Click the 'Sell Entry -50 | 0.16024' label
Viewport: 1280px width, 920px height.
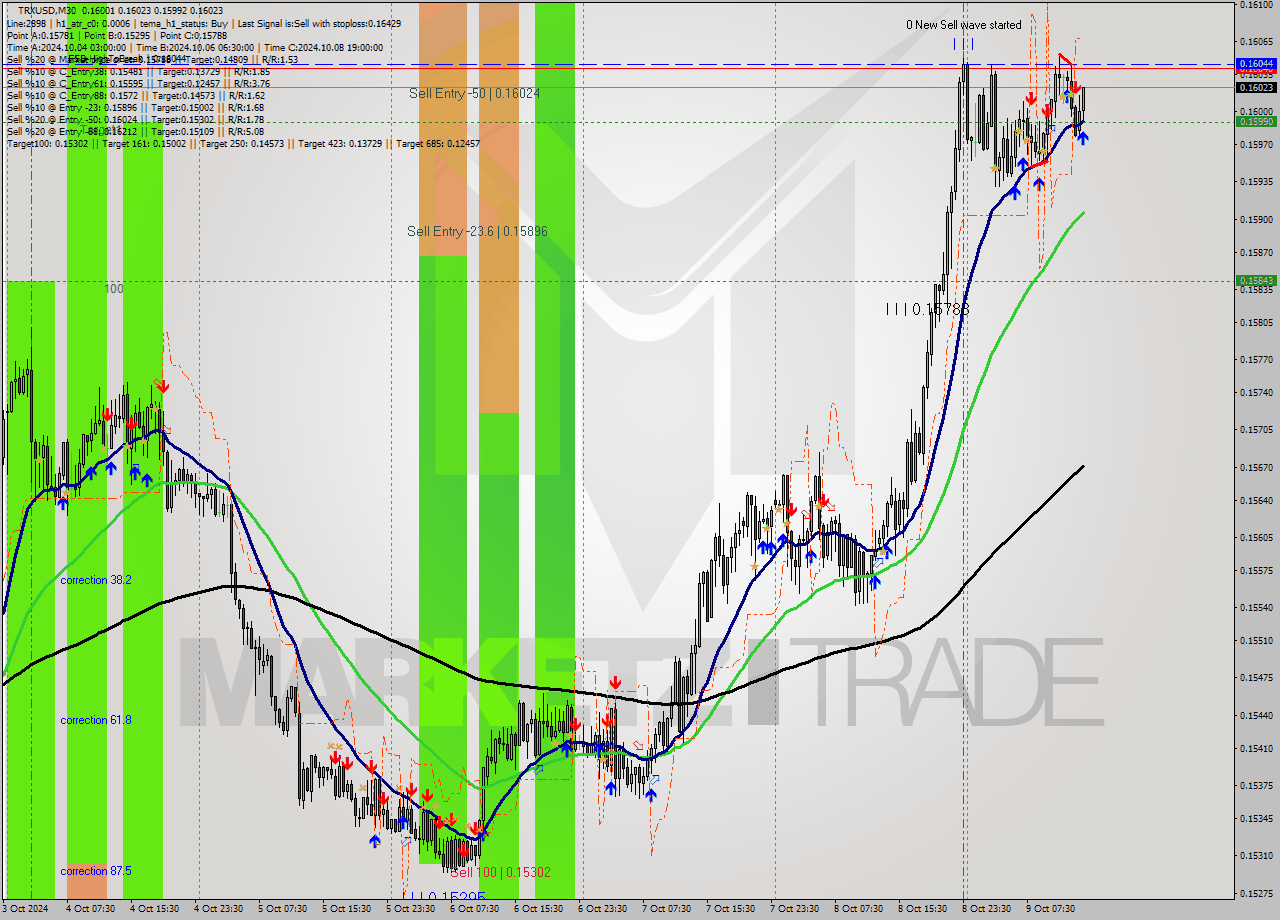[474, 93]
